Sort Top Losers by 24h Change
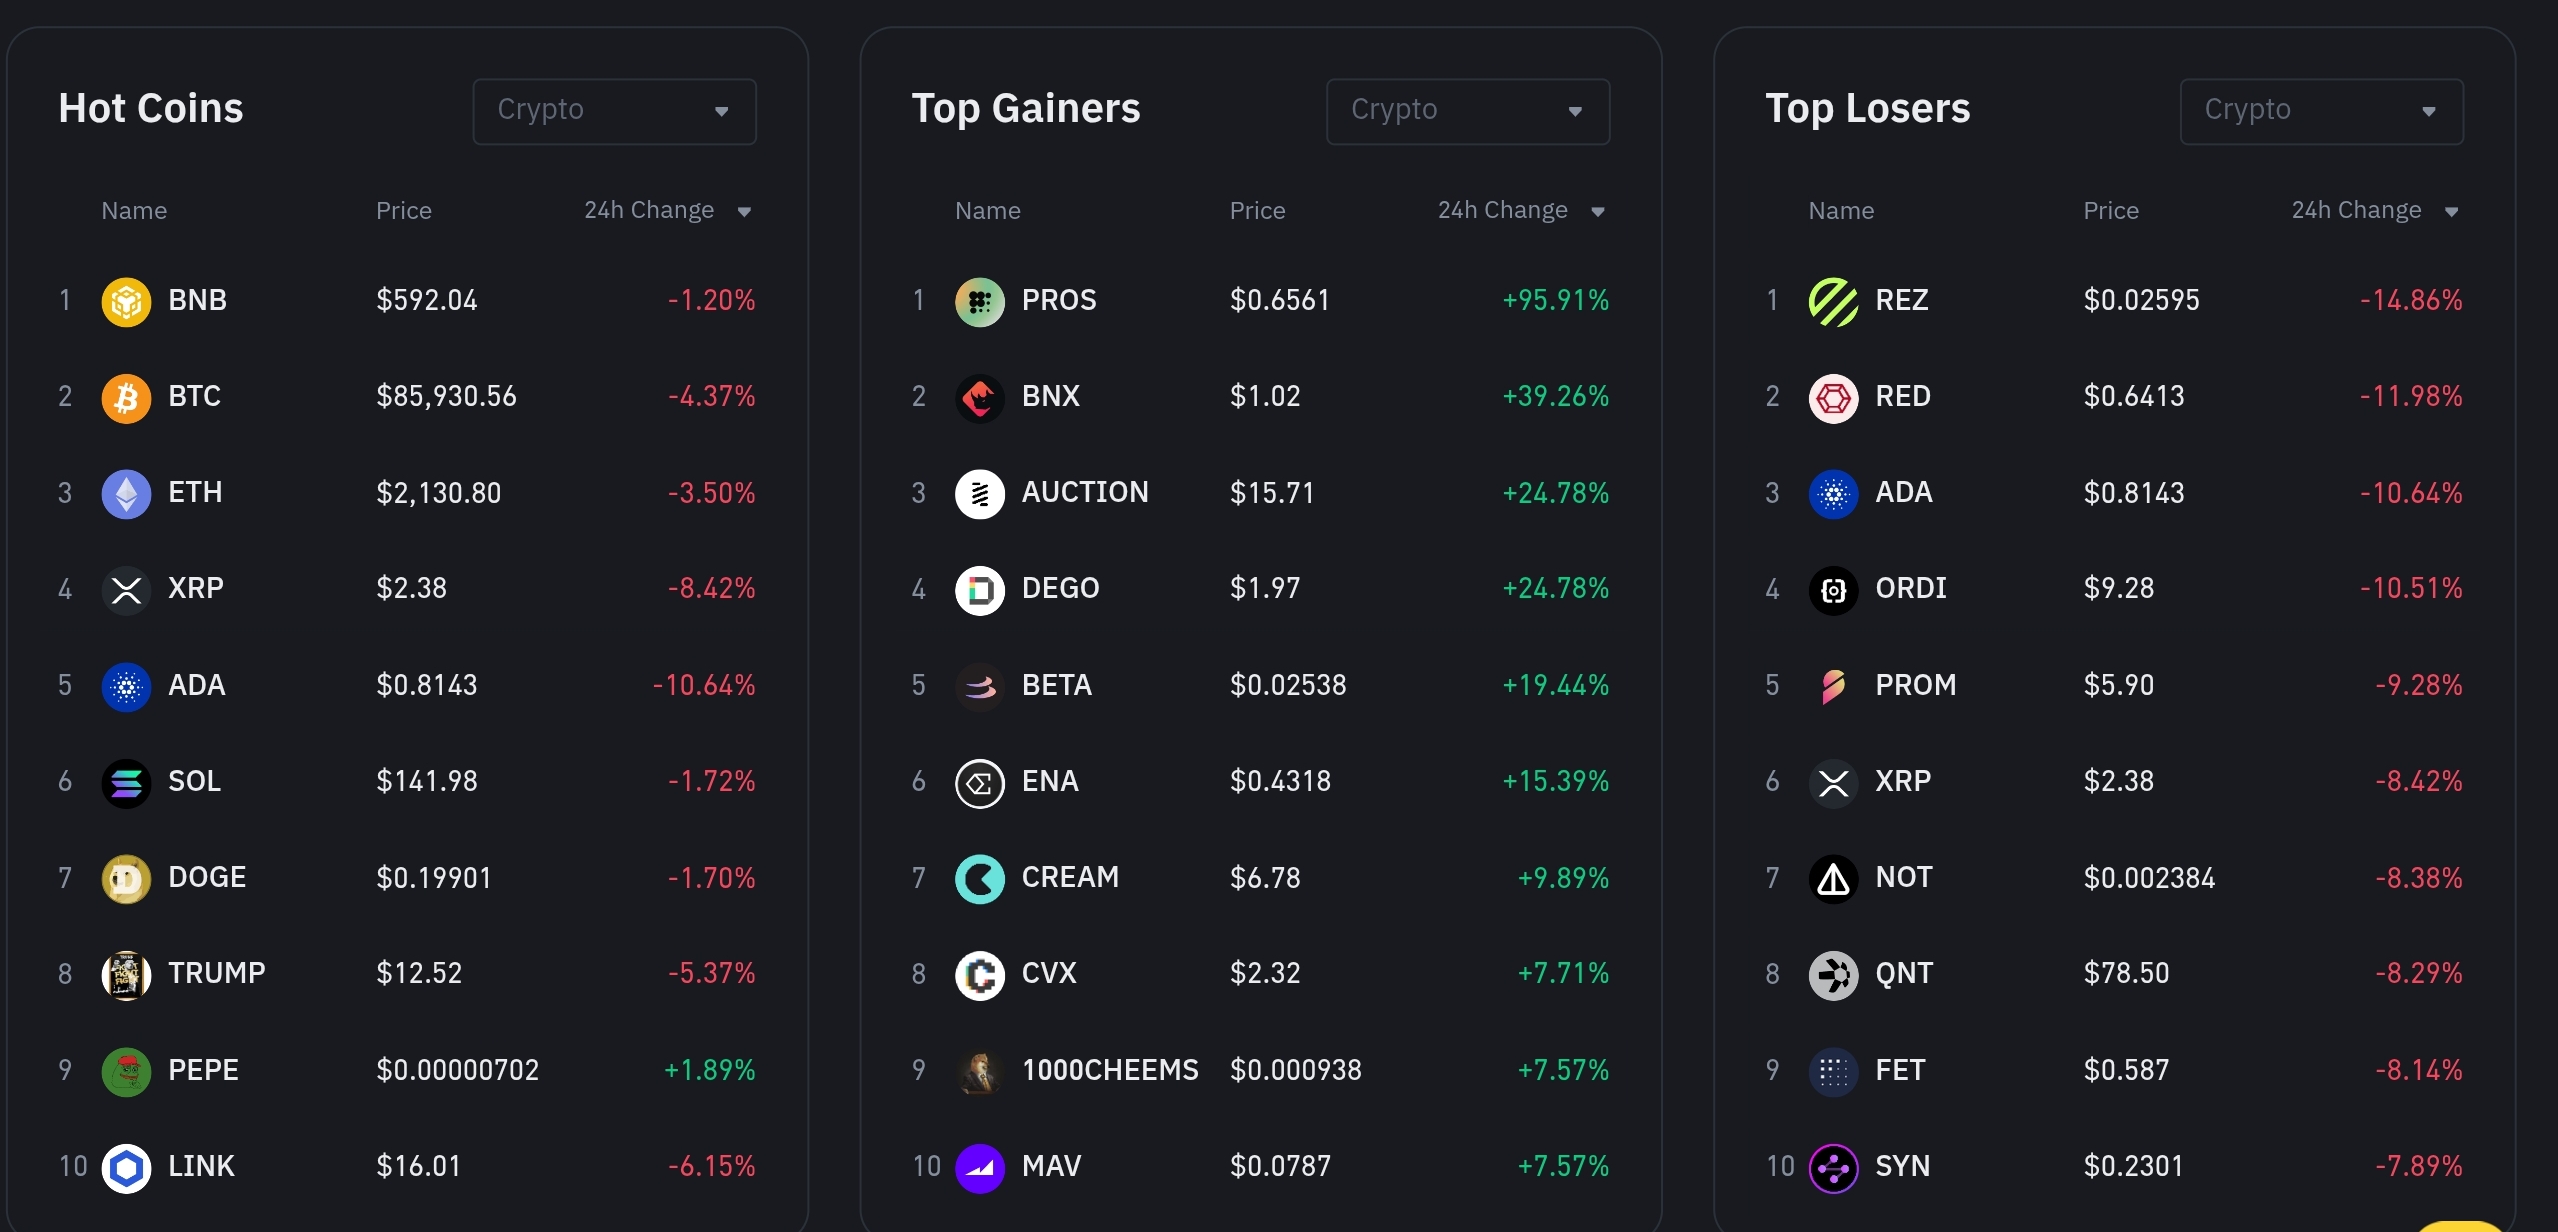The image size is (2558, 1232). click(2374, 211)
